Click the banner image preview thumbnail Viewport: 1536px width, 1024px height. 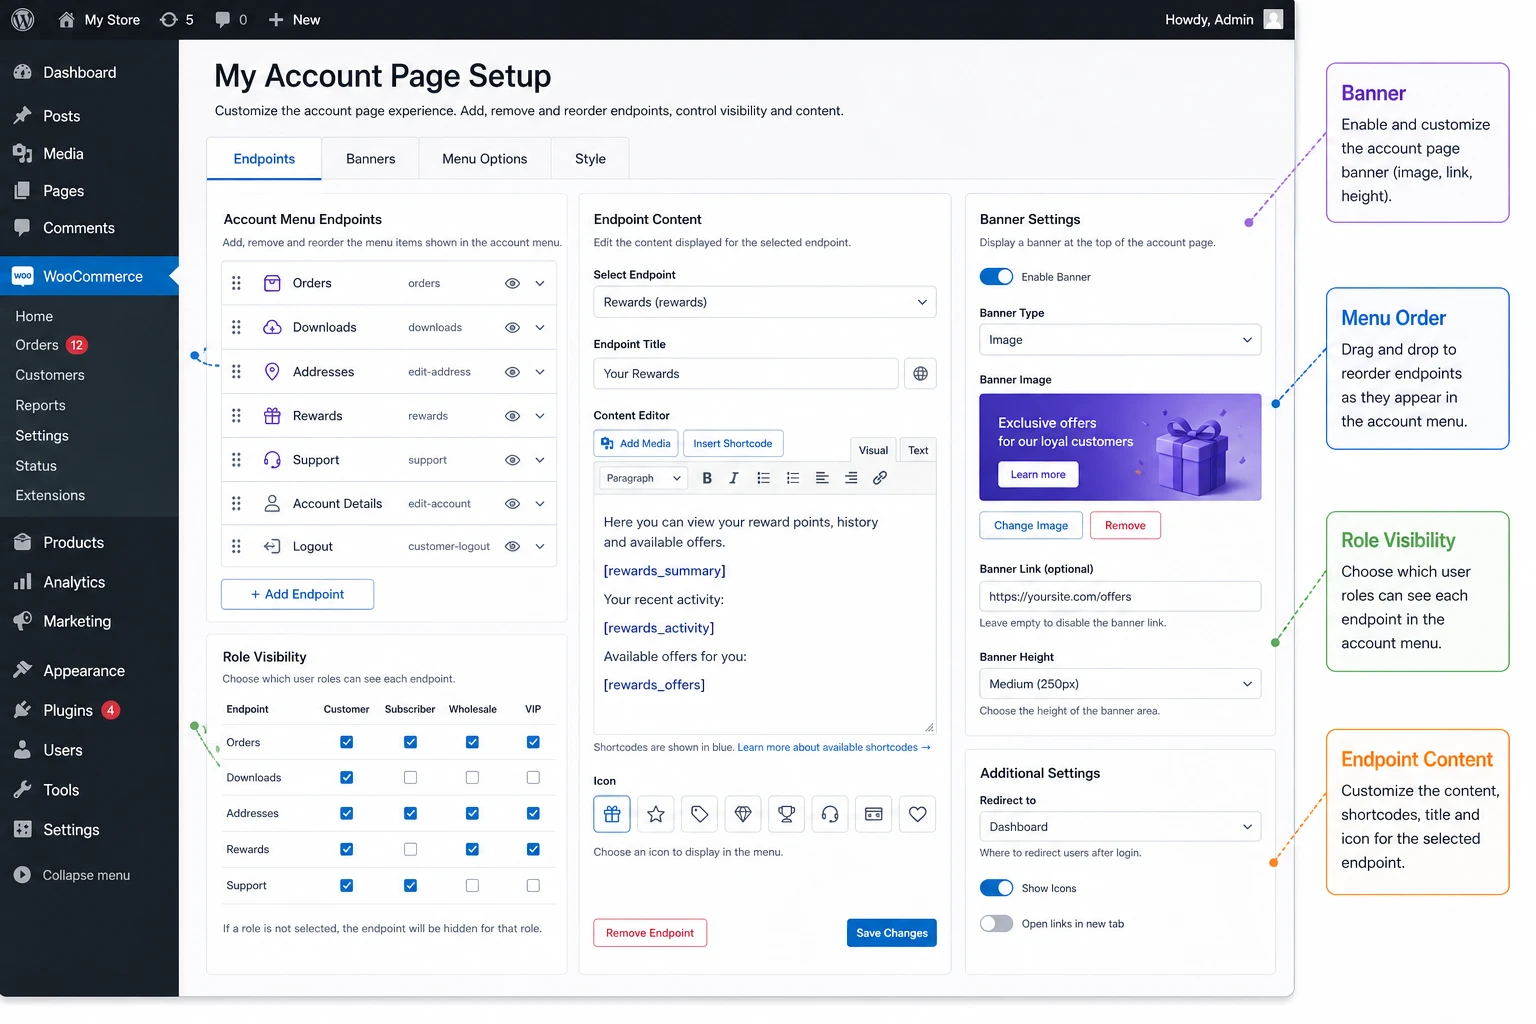coord(1120,447)
